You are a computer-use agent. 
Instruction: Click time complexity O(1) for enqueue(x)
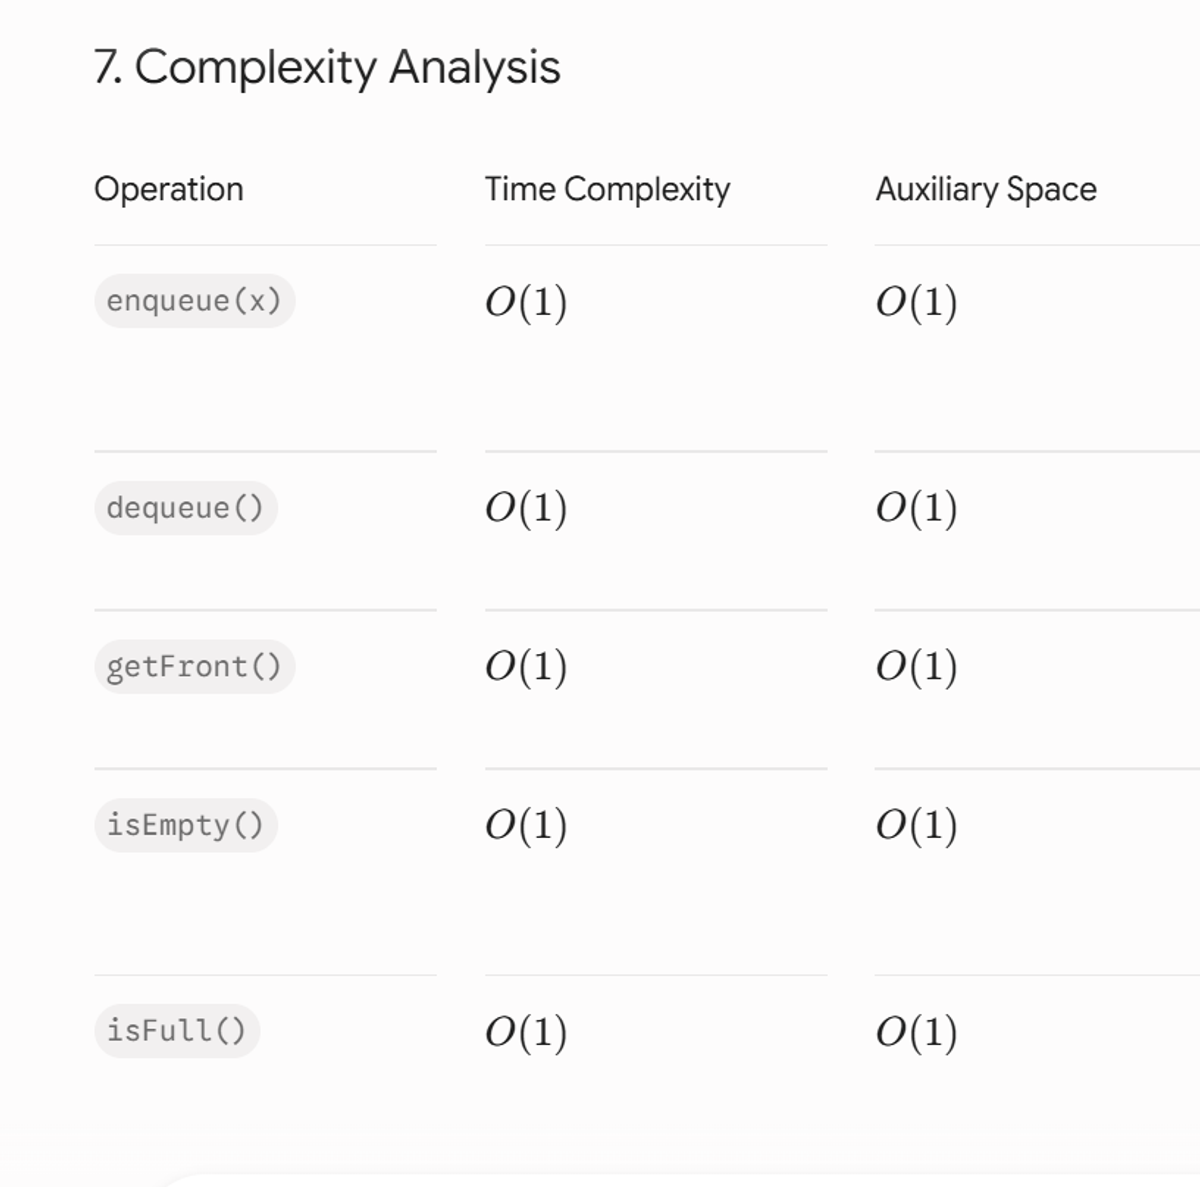click(526, 302)
